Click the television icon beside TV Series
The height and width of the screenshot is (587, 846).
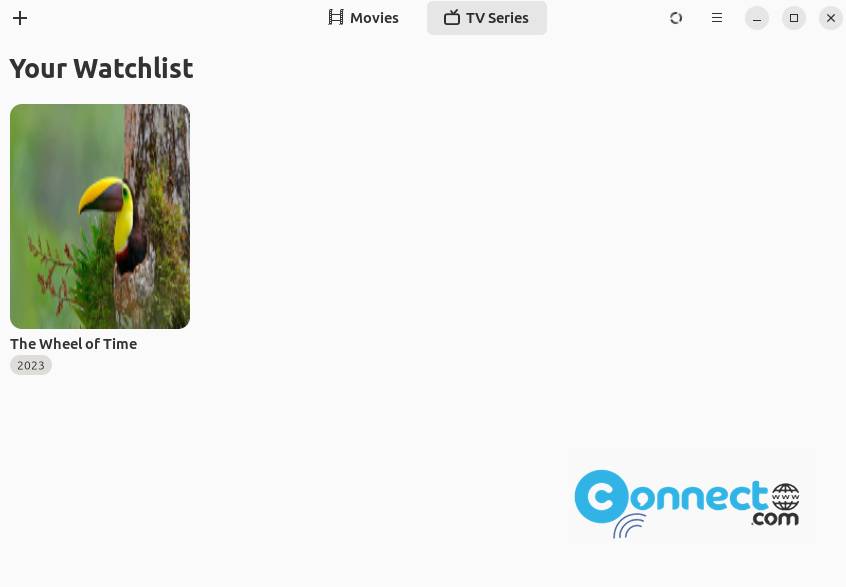(452, 18)
